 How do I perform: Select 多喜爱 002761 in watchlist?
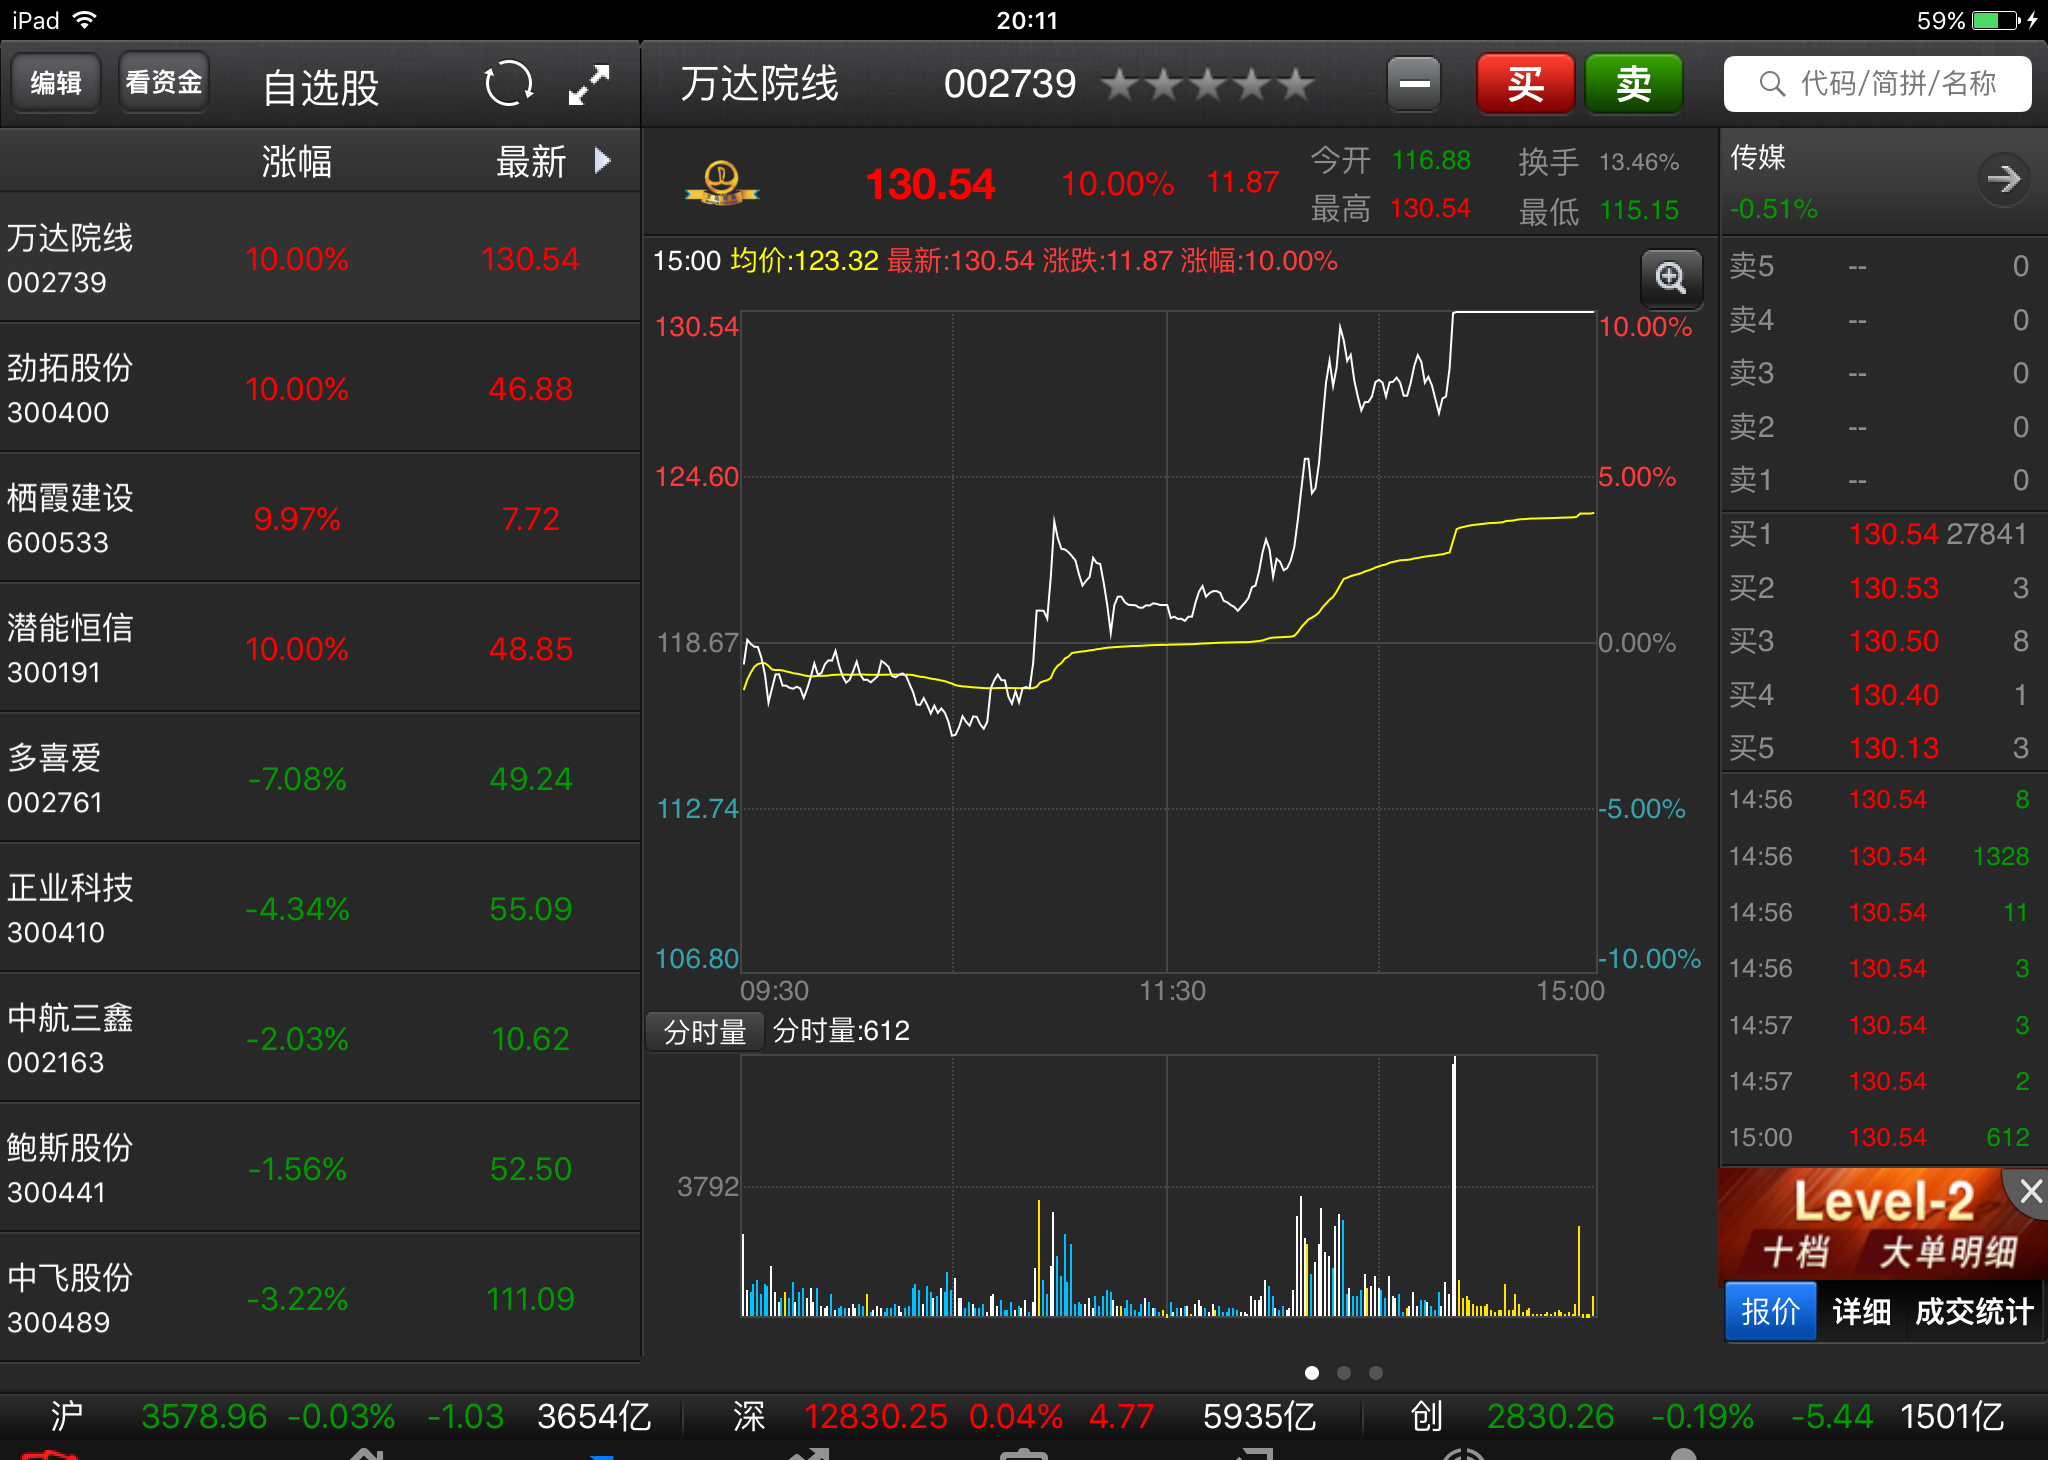(x=320, y=779)
